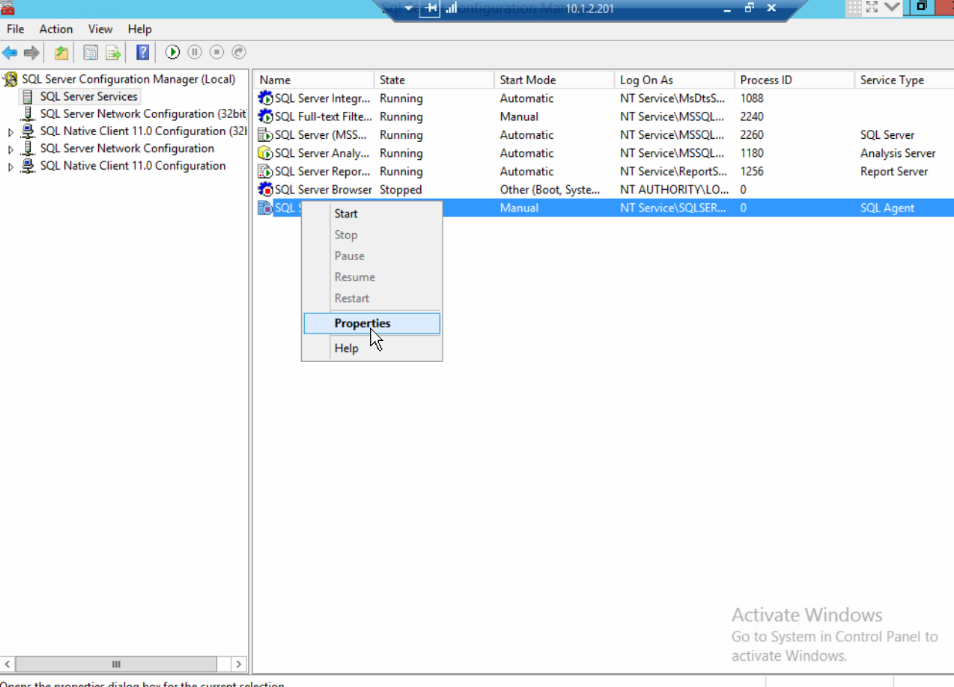Choose Help from the context menu
954x687 pixels.
372,348
